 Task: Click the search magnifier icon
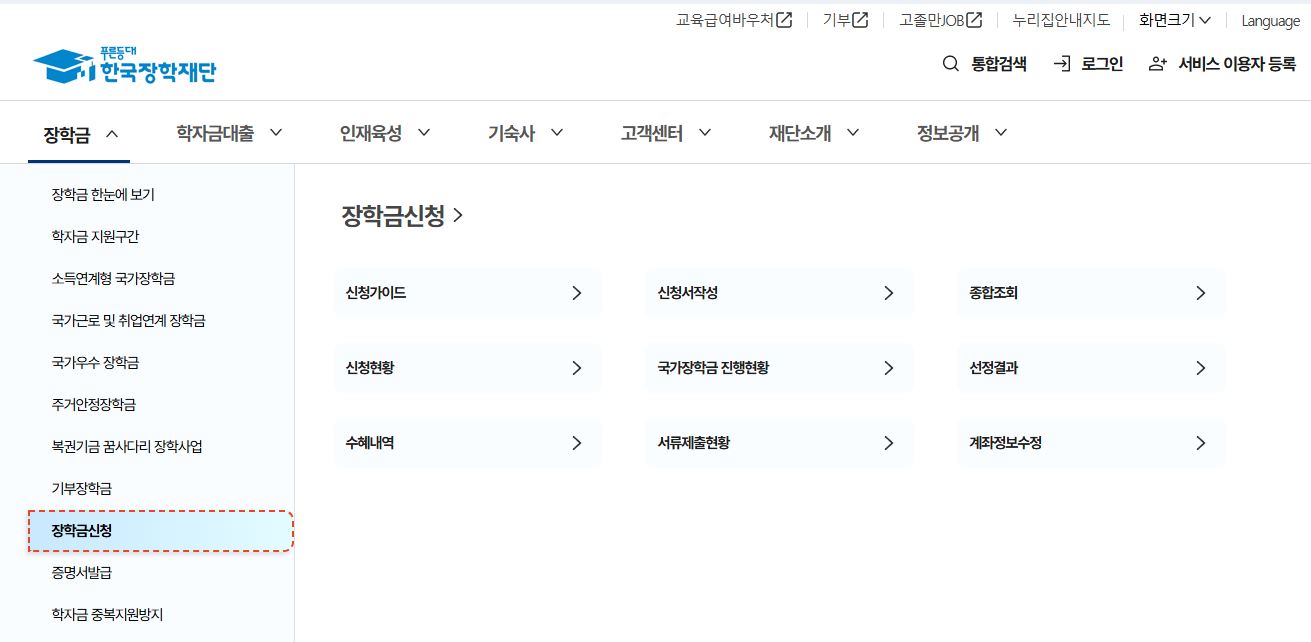point(949,63)
